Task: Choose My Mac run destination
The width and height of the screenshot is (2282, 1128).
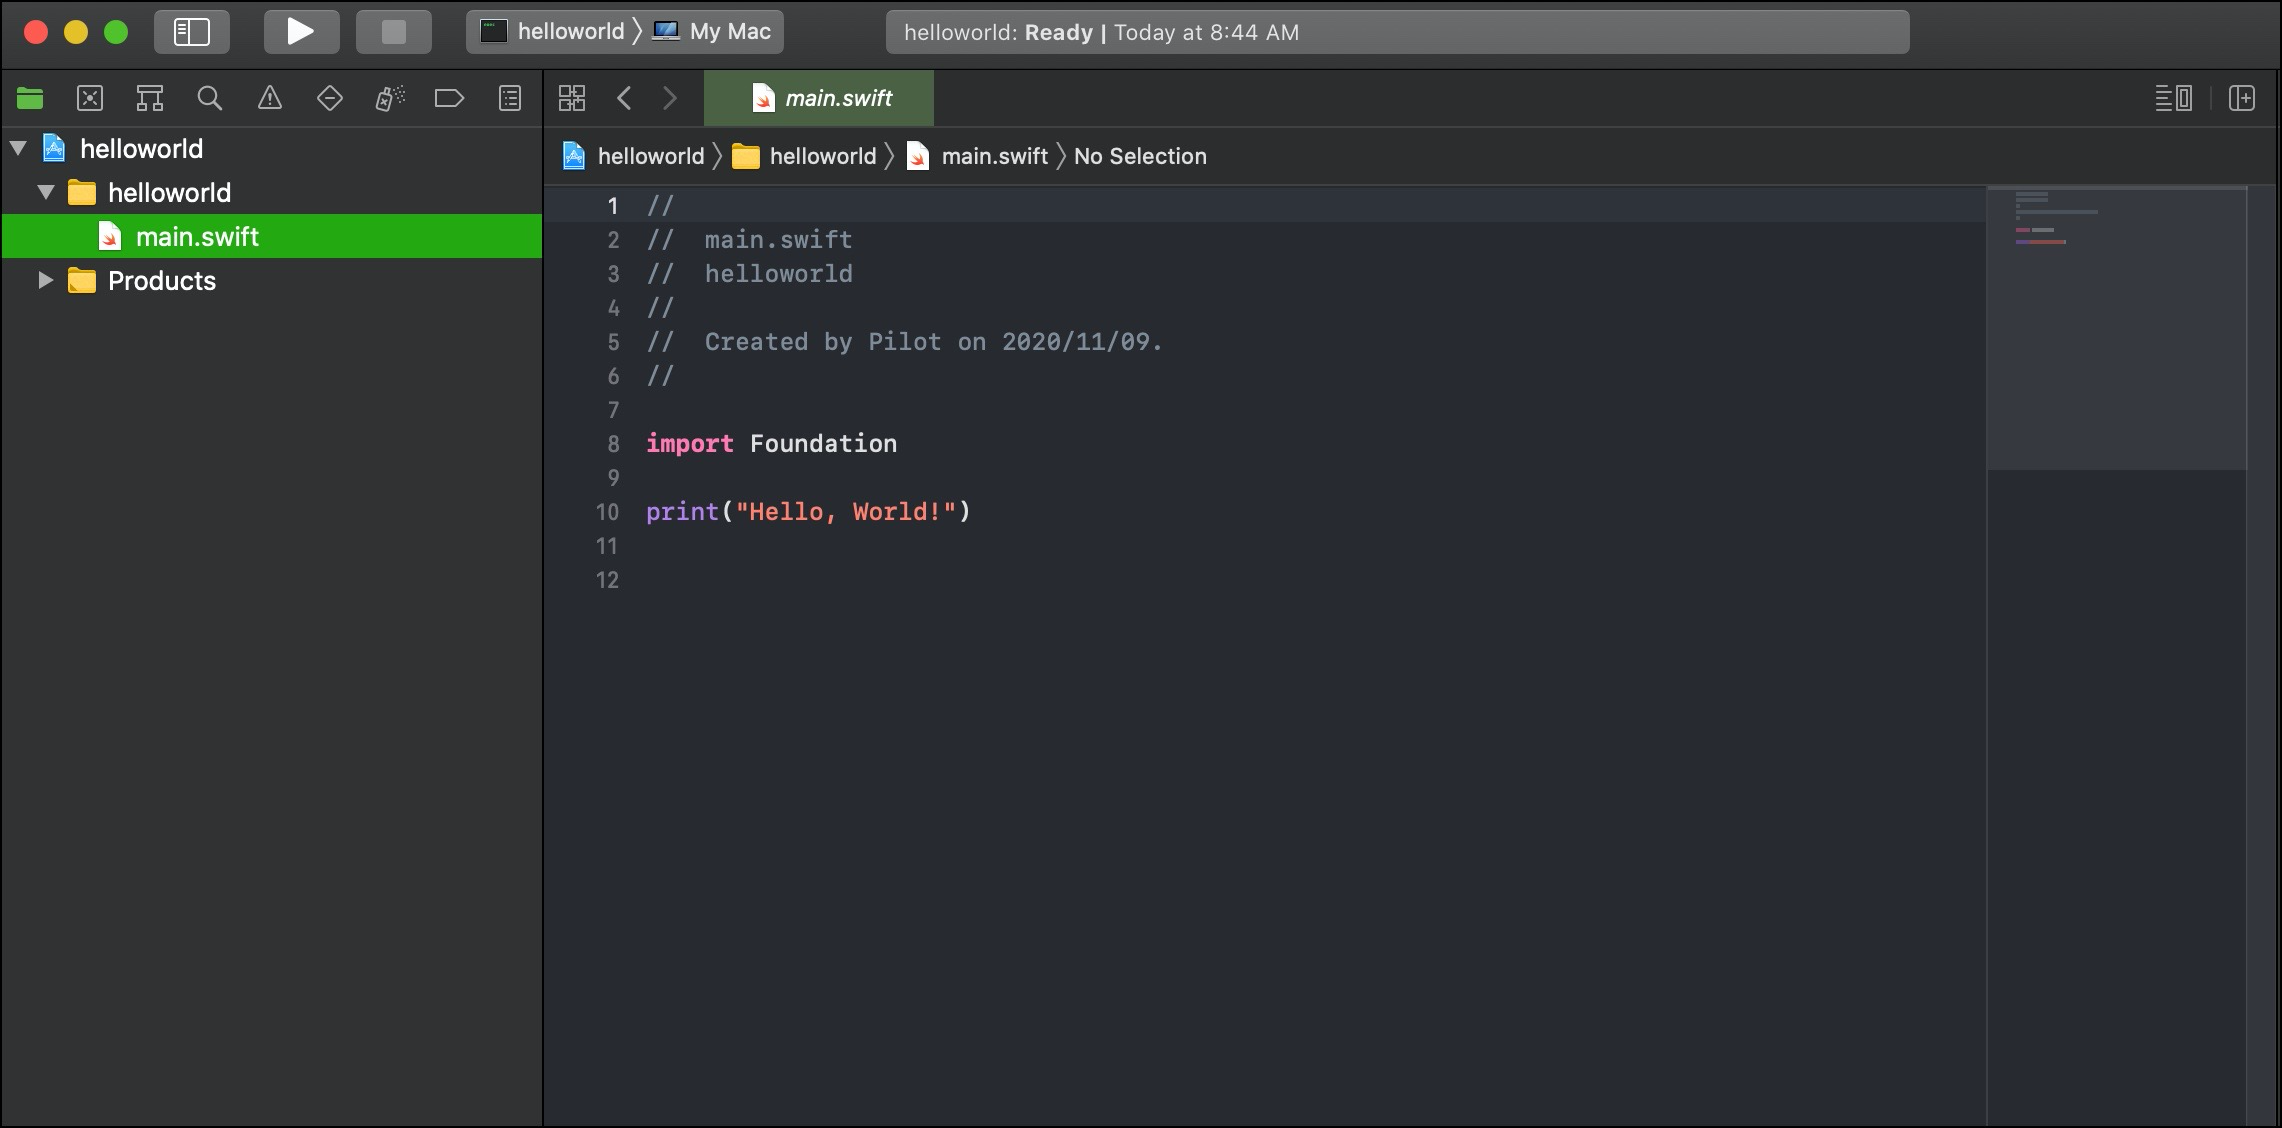Action: [x=728, y=32]
